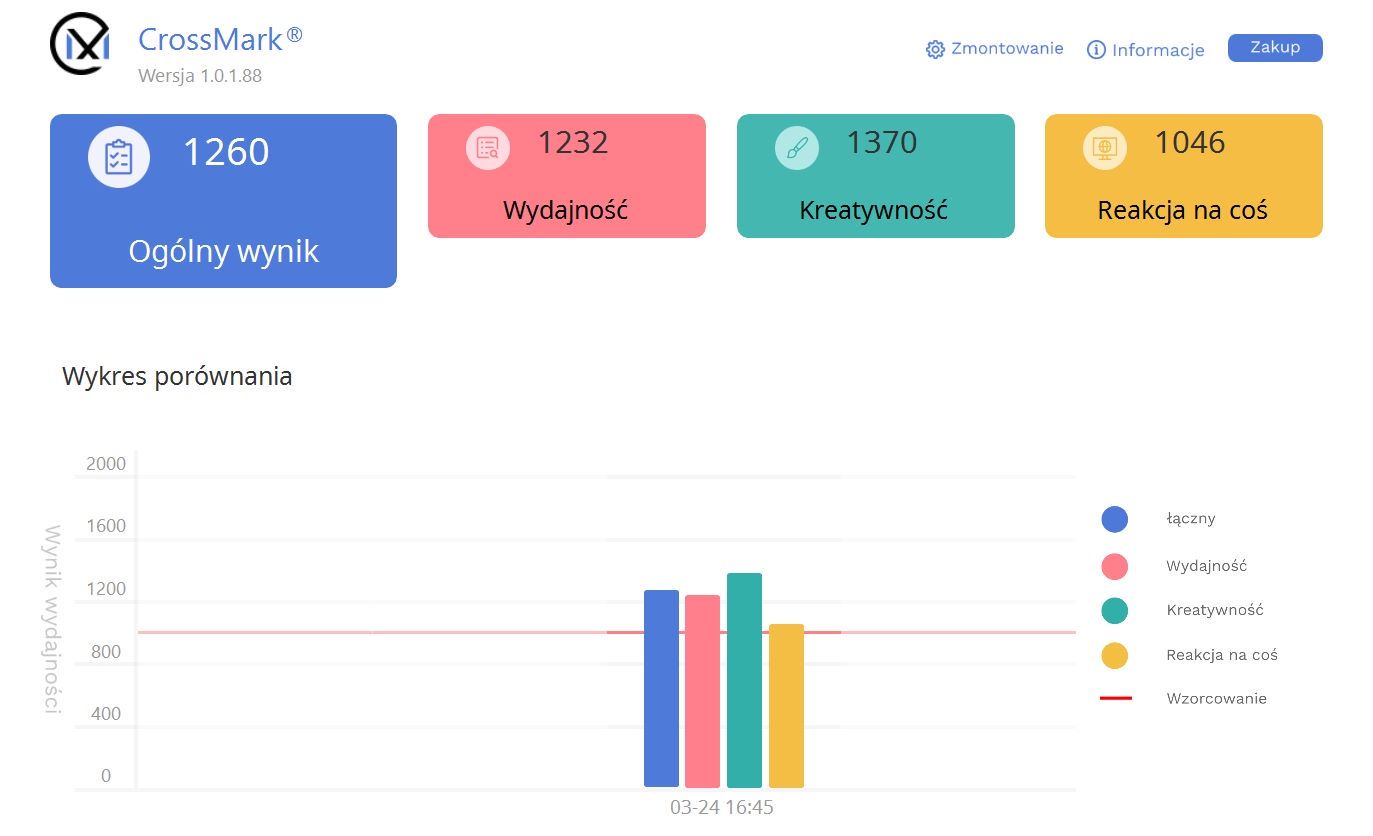This screenshot has height=836, width=1373.
Task: Click the 03-24 16:45 timestamp label
Action: point(722,807)
